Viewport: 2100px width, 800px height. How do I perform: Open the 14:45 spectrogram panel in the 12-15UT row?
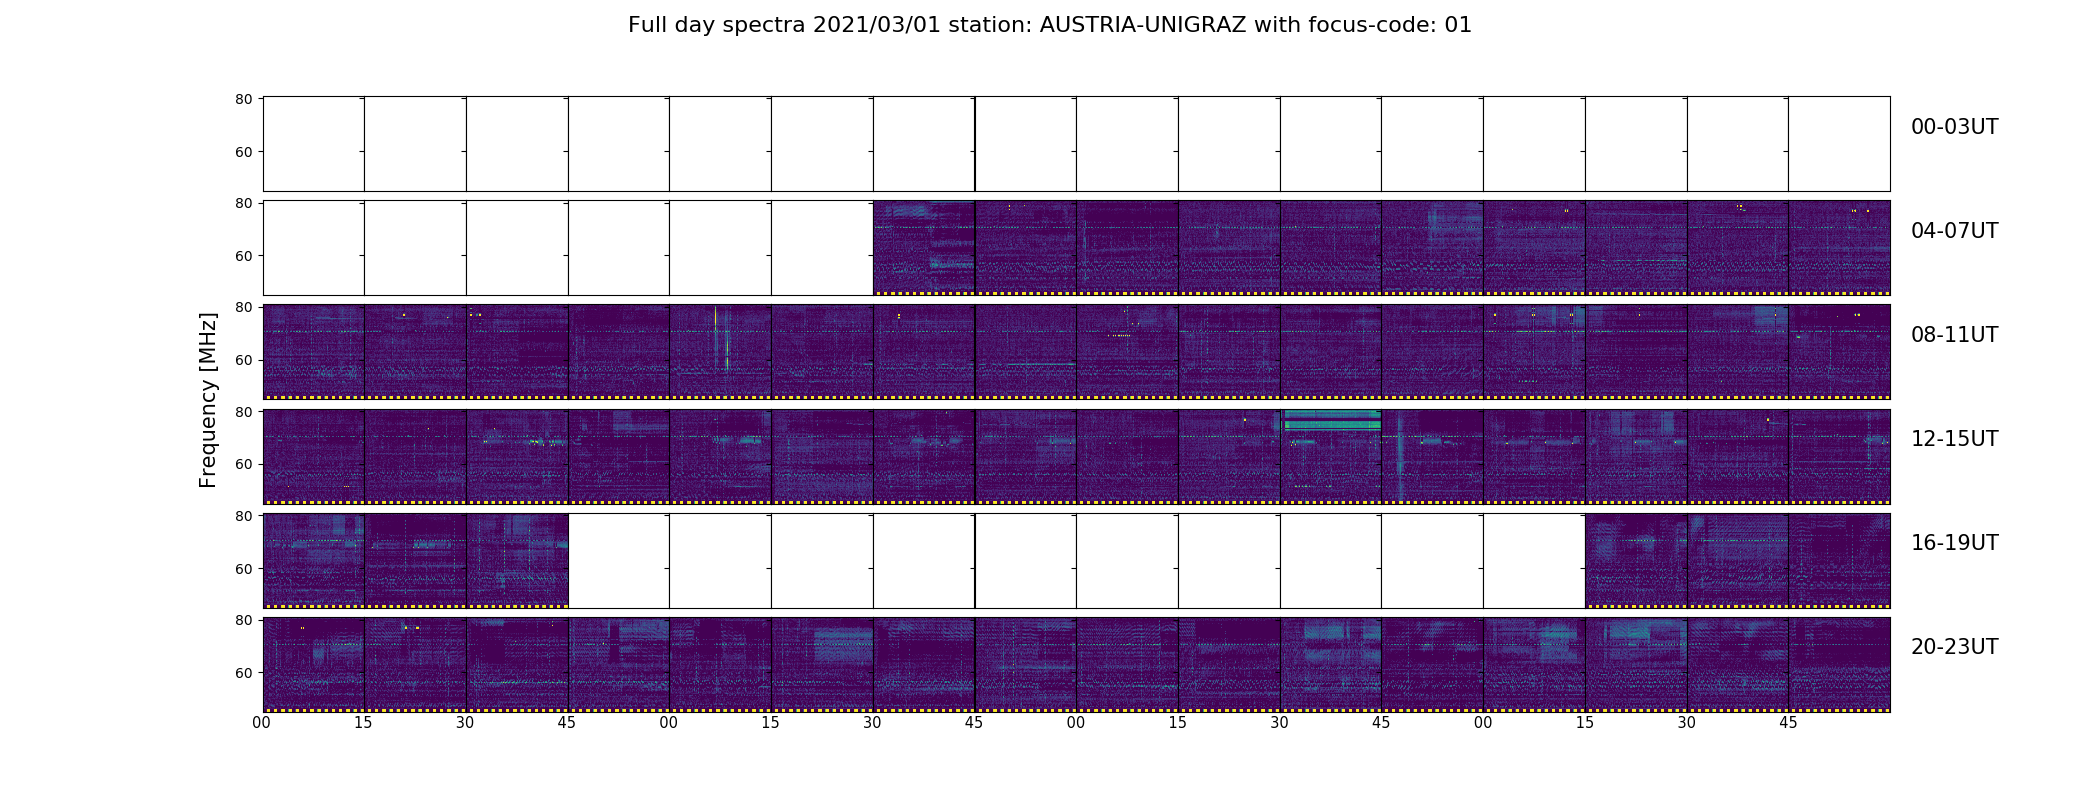click(1432, 456)
